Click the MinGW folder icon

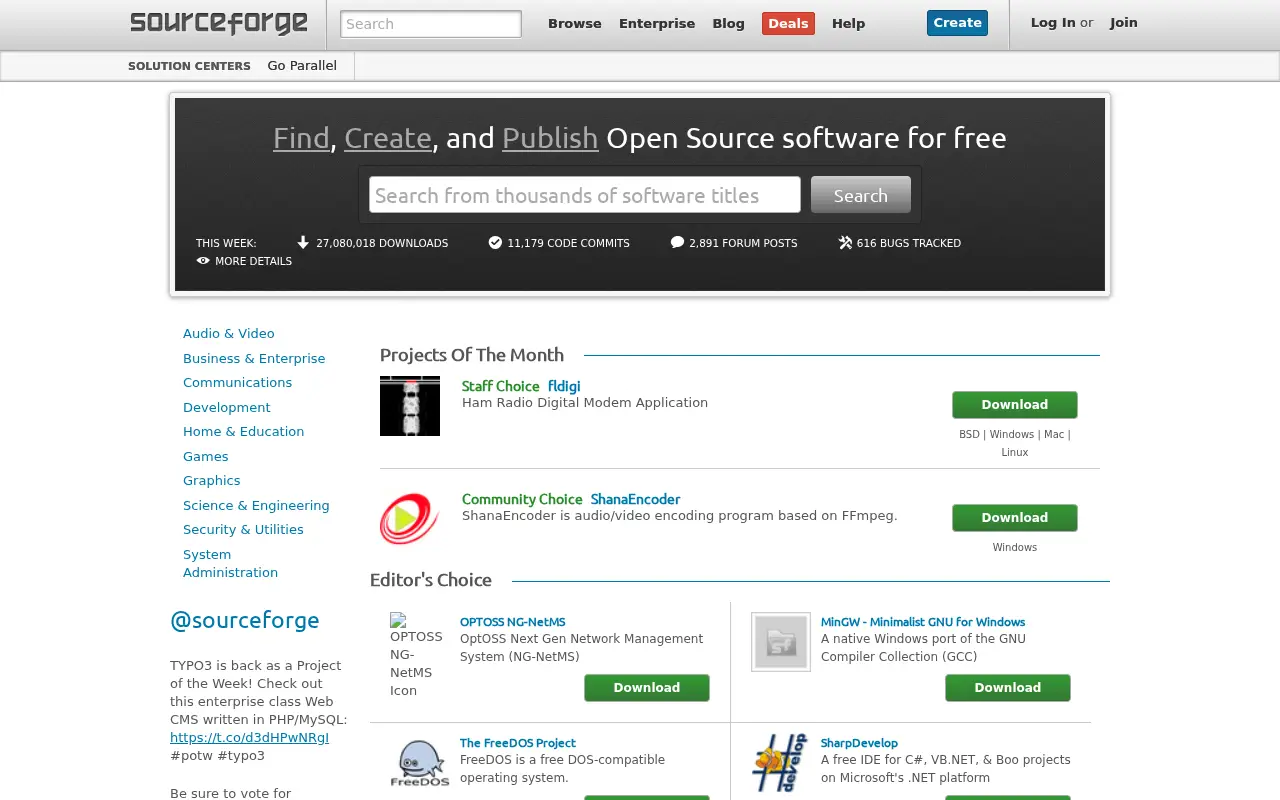[x=781, y=642]
